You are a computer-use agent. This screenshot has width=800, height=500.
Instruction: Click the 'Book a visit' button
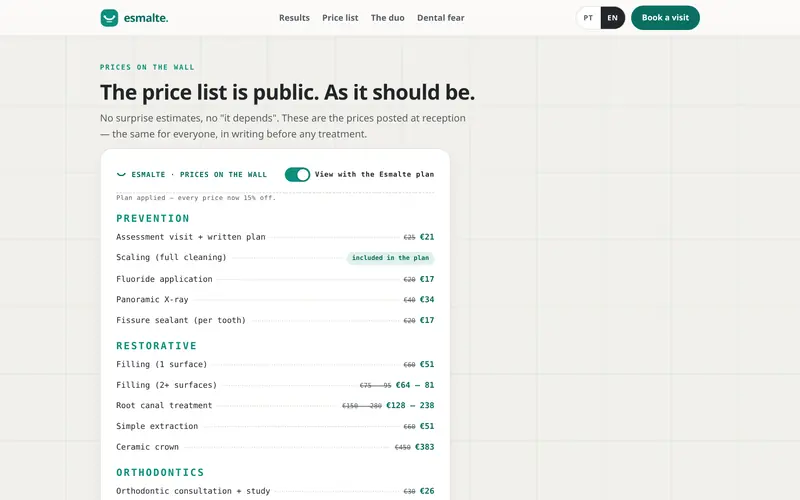tap(665, 18)
